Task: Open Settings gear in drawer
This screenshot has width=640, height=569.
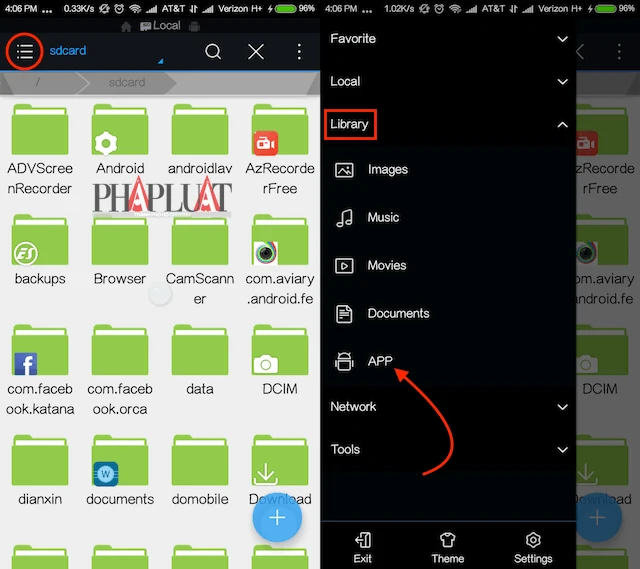Action: pos(533,546)
